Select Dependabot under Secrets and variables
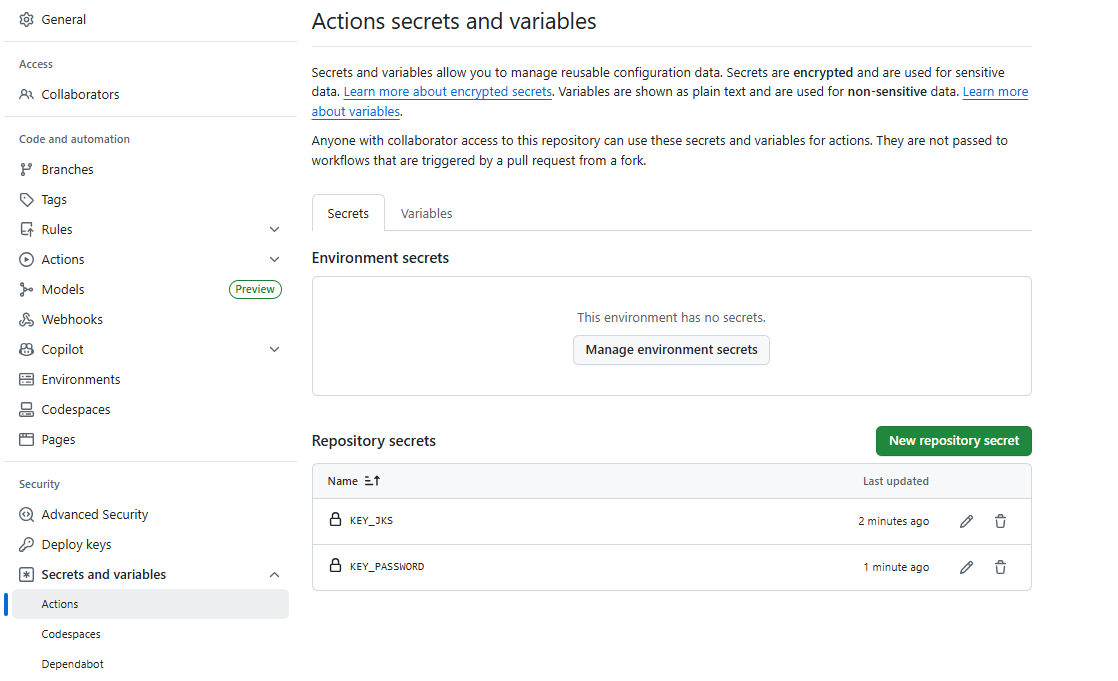Viewport: 1118px width, 681px height. point(72,664)
